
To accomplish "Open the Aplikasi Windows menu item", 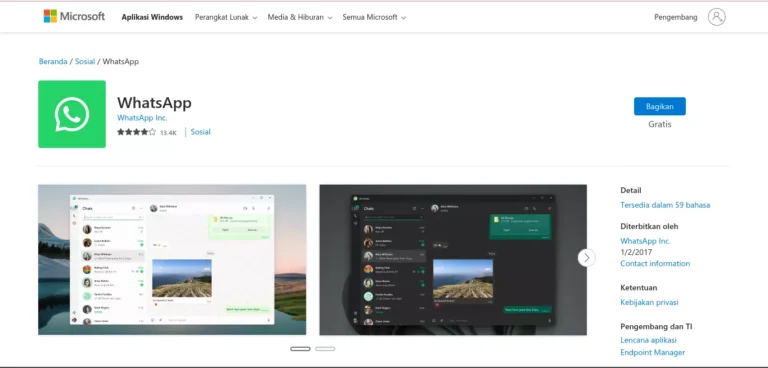I will (152, 17).
